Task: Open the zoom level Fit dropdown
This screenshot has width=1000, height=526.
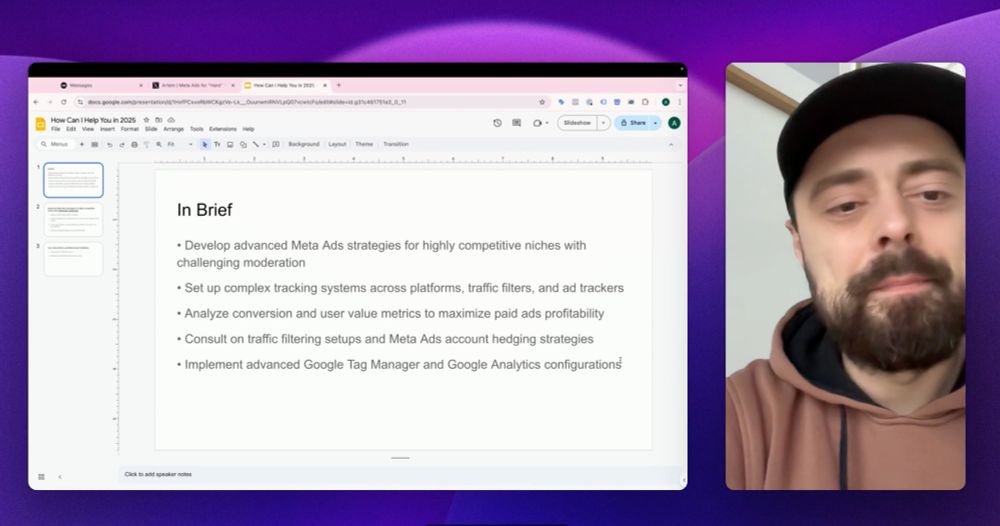Action: coord(180,145)
